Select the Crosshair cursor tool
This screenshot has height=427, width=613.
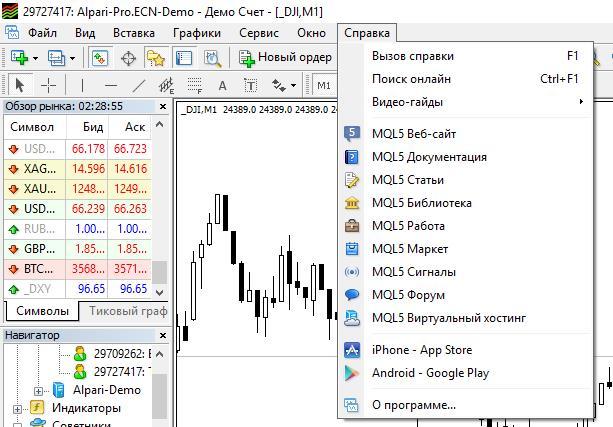click(x=48, y=85)
